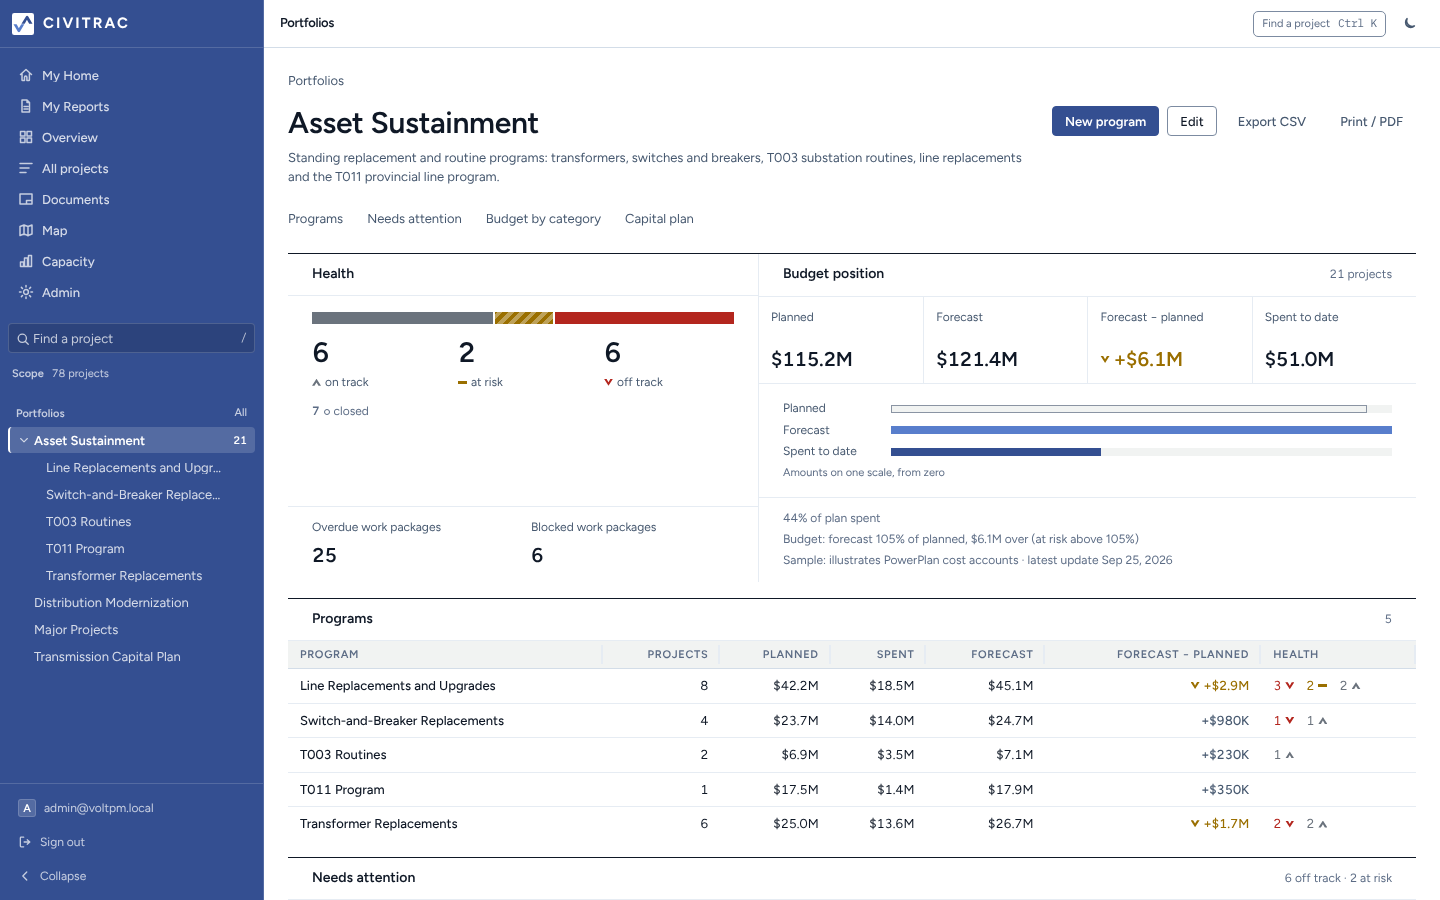This screenshot has height=900, width=1440.
Task: Collapse the Asset Sustainment tree node
Action: [24, 440]
